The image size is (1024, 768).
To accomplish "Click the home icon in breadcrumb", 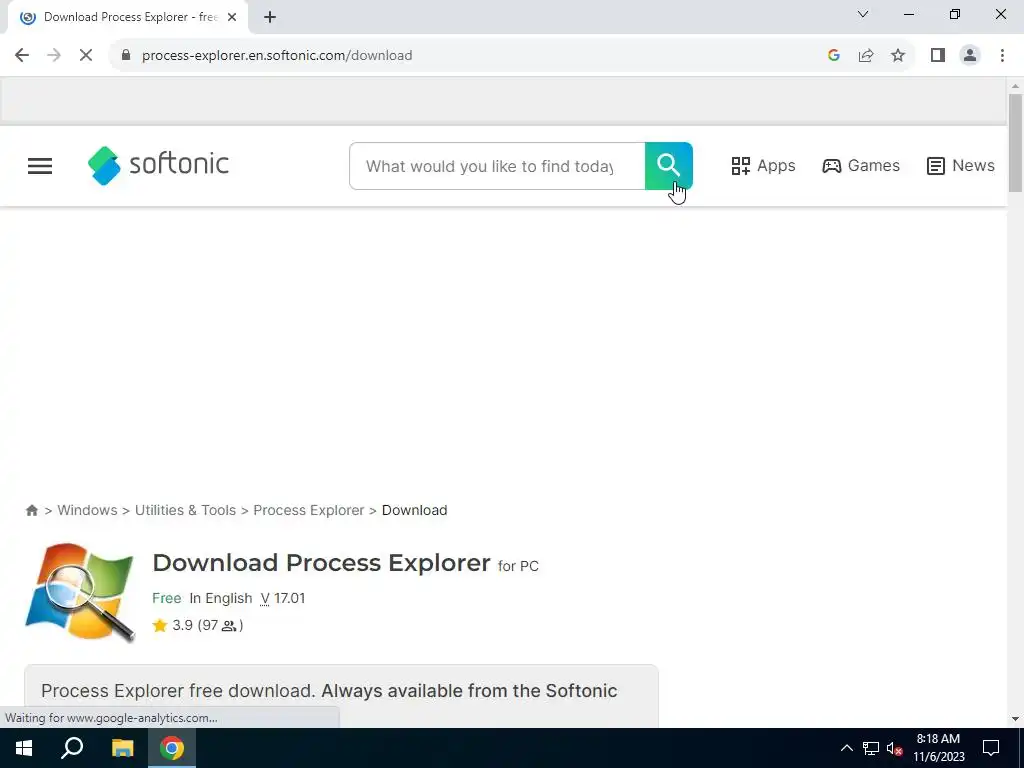I will 31,510.
